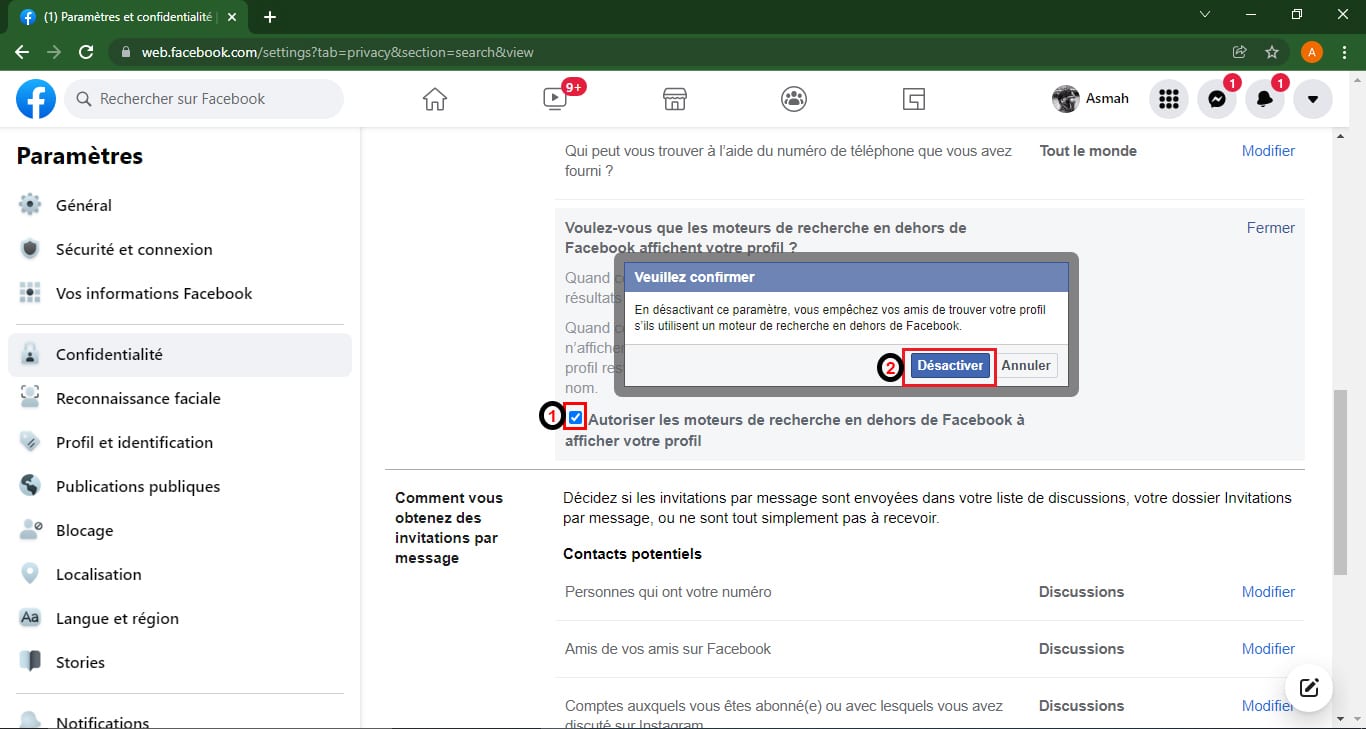Click the page vertical scrollbar

(1340, 482)
